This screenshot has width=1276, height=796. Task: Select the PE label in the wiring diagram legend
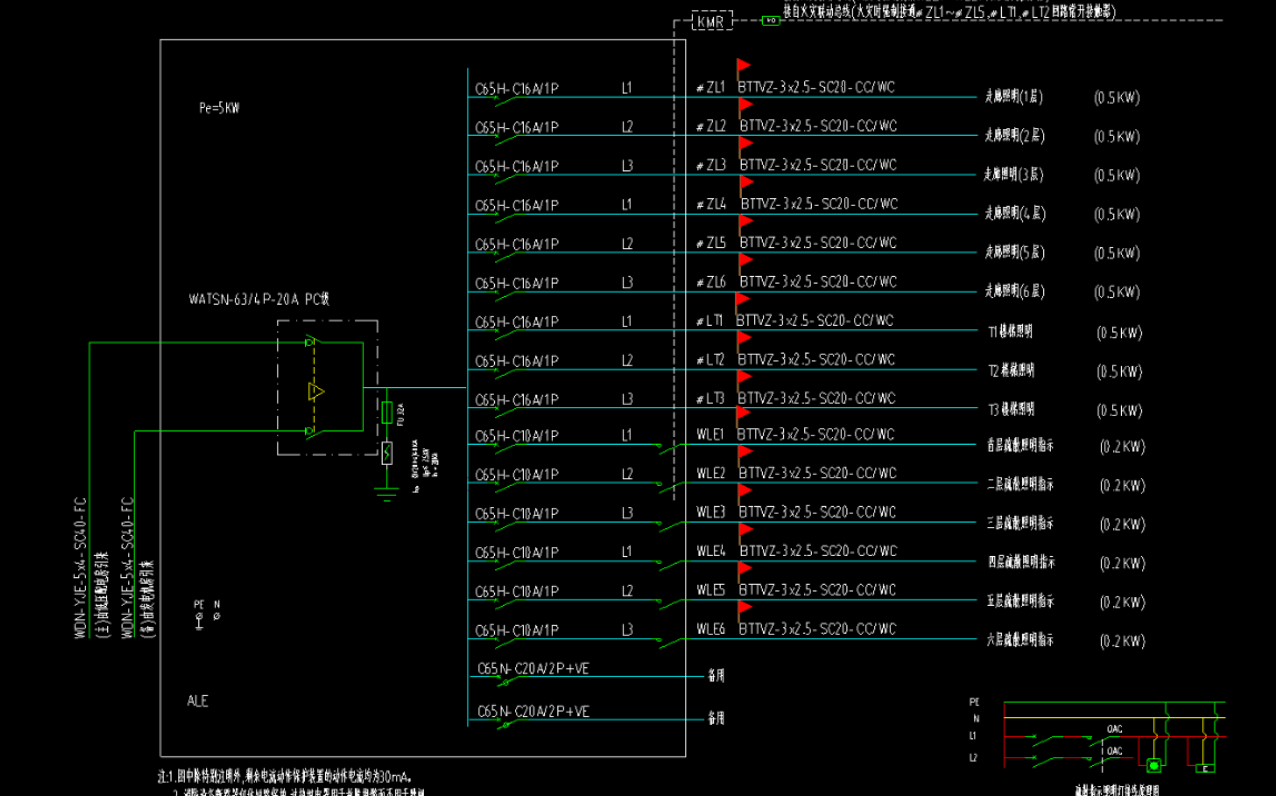point(974,702)
